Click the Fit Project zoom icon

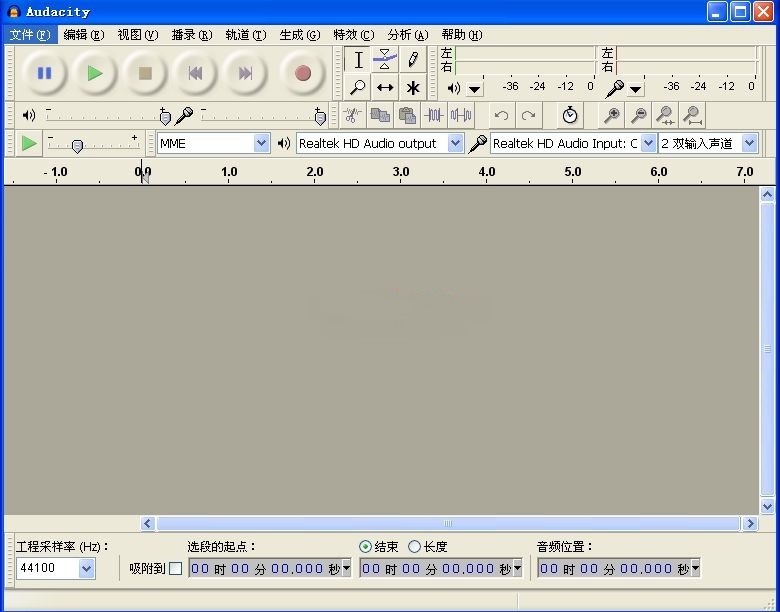(x=692, y=115)
